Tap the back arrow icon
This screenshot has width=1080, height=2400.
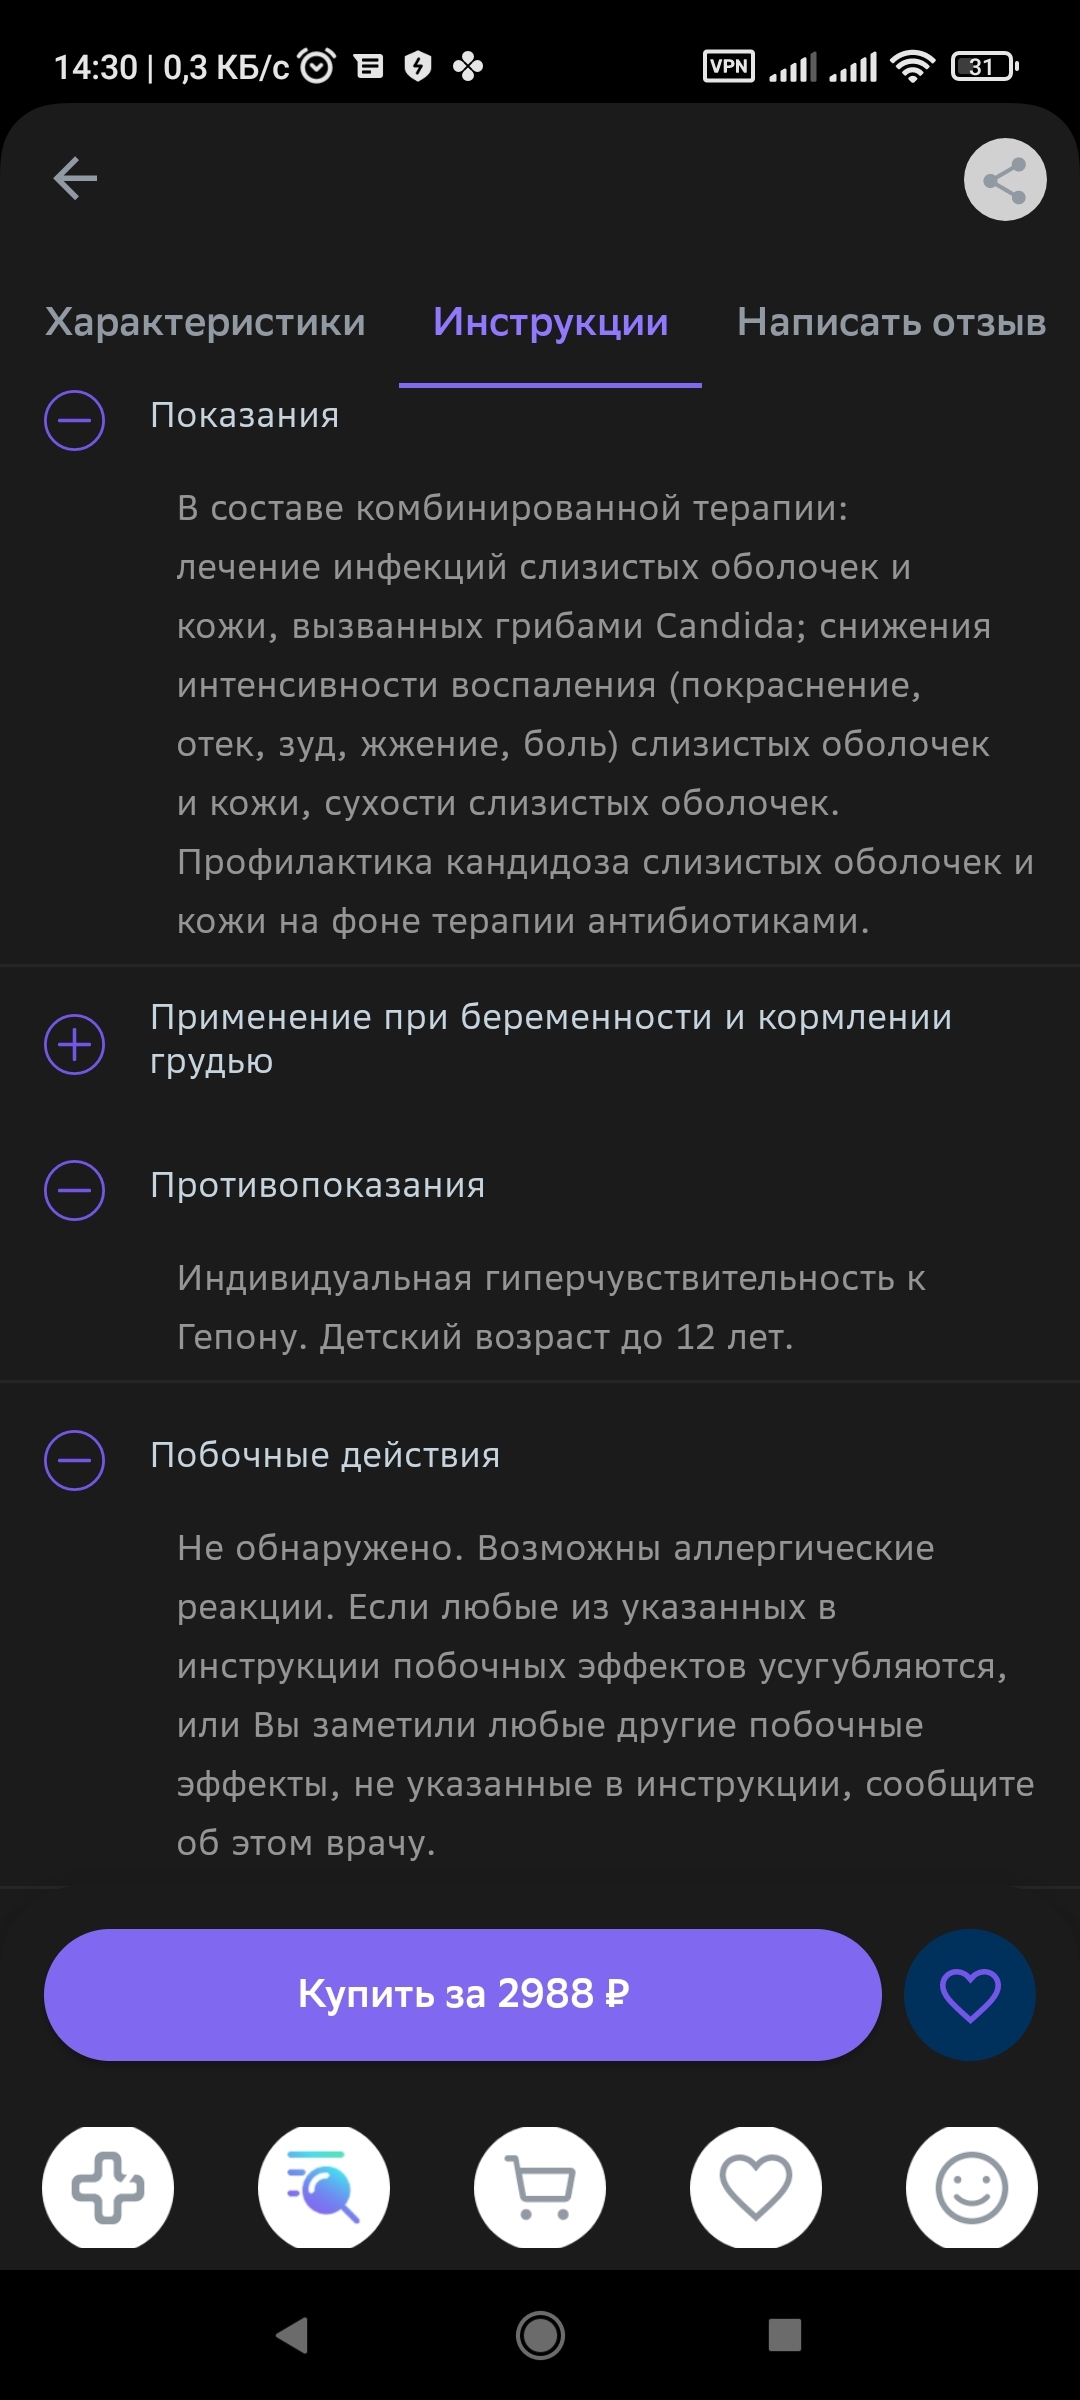click(x=75, y=179)
